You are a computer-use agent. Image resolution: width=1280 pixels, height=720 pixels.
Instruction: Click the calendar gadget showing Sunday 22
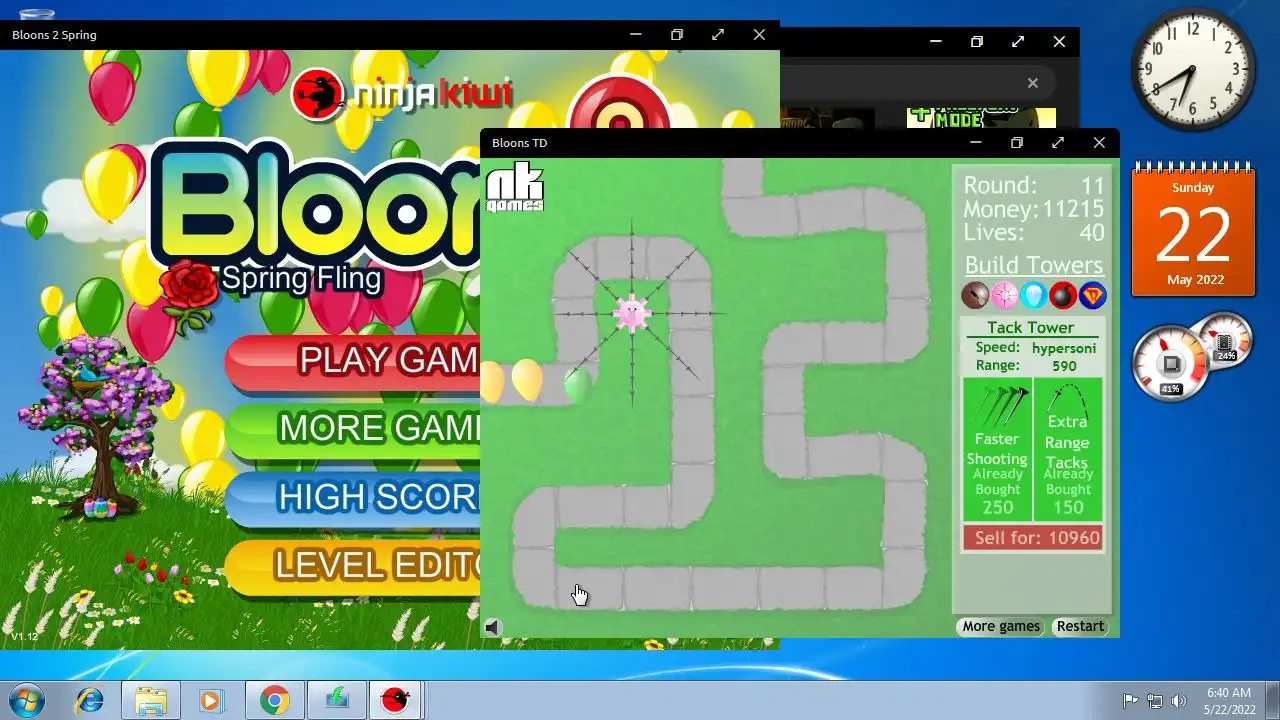(x=1193, y=230)
